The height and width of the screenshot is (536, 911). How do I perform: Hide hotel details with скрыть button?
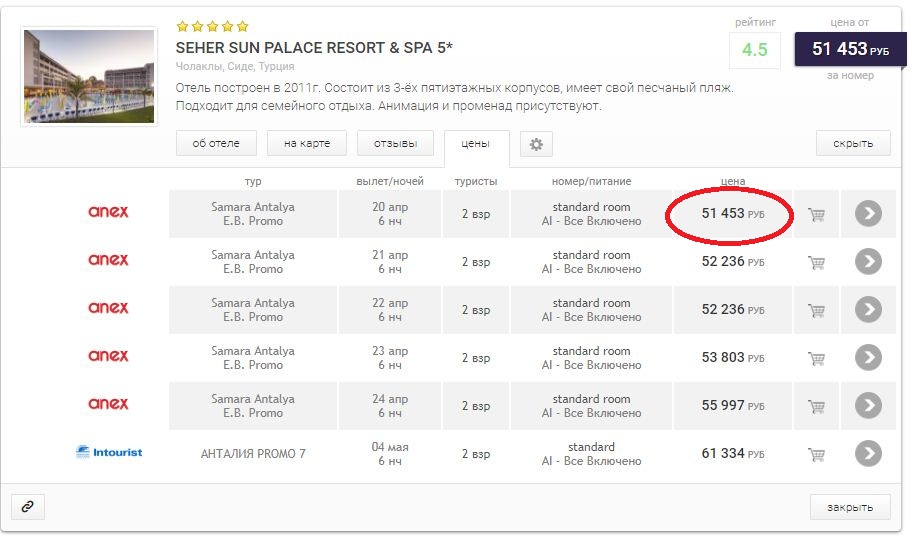click(x=853, y=143)
